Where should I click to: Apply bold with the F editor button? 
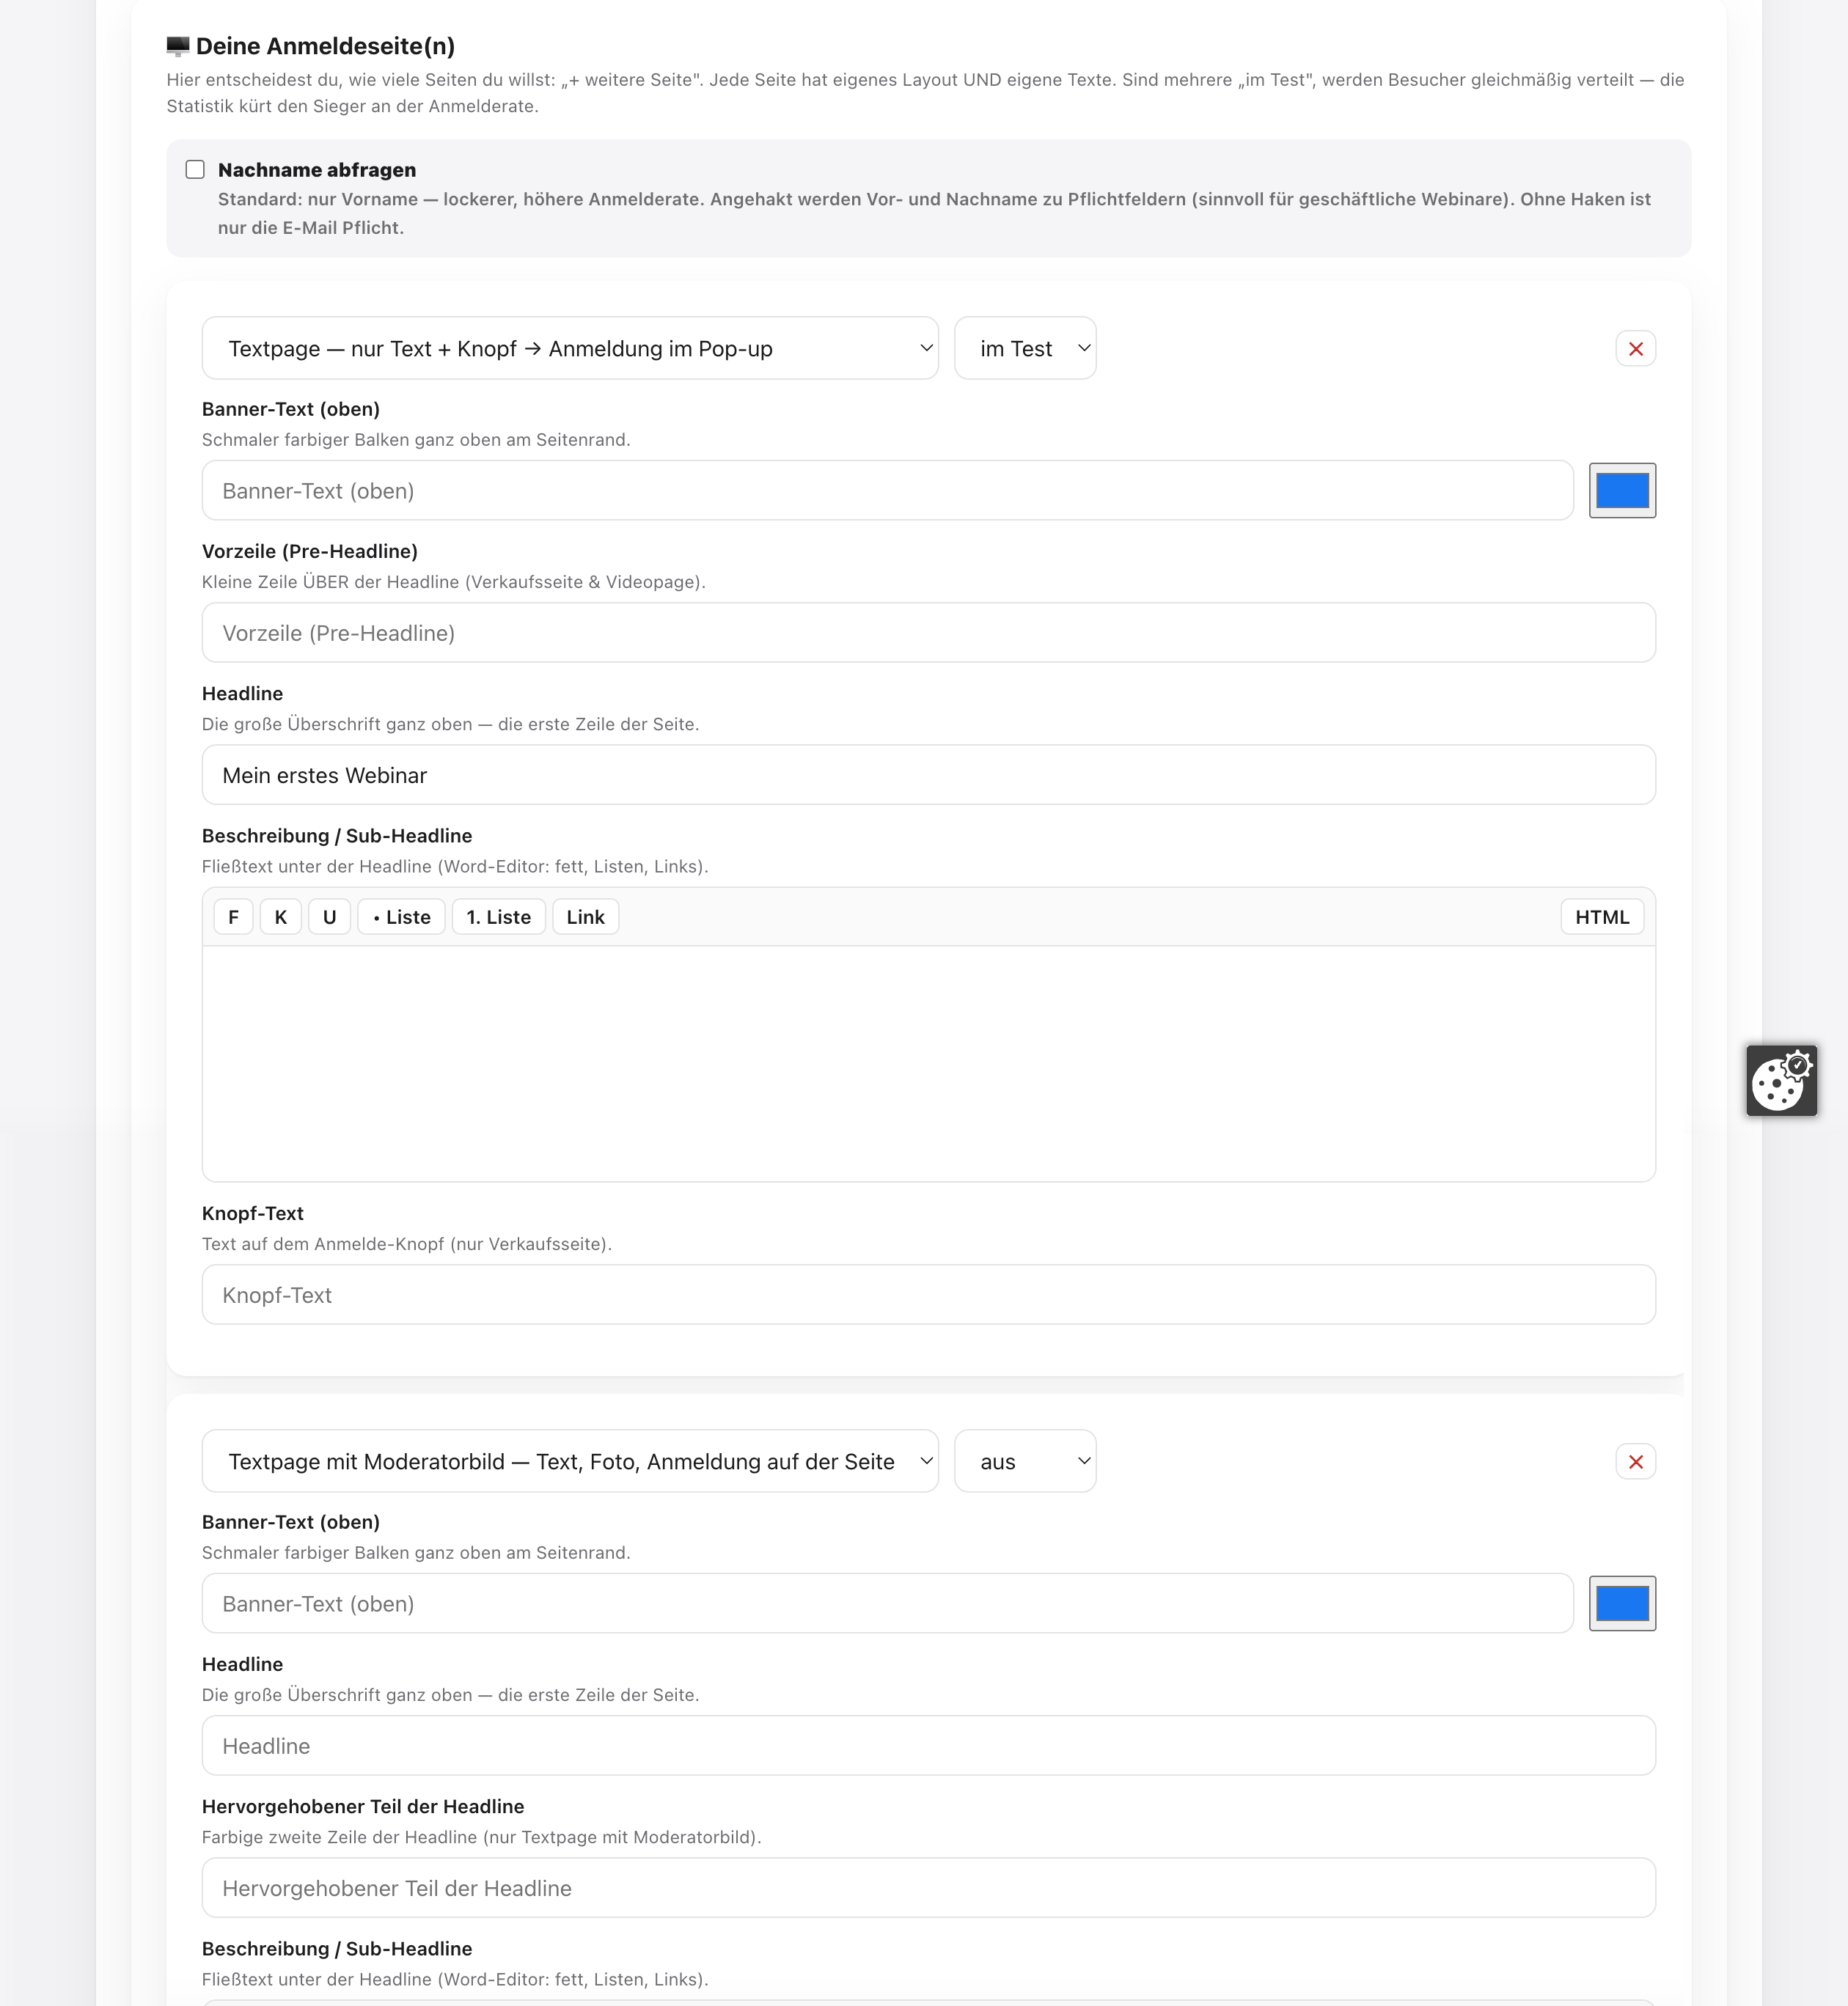(233, 917)
